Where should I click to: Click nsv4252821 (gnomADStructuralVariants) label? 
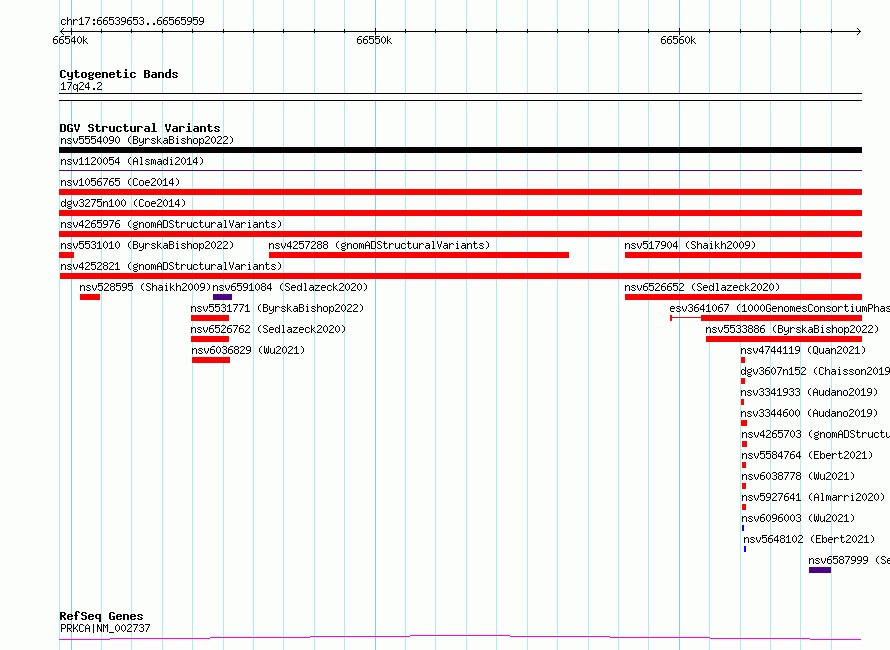coord(171,266)
